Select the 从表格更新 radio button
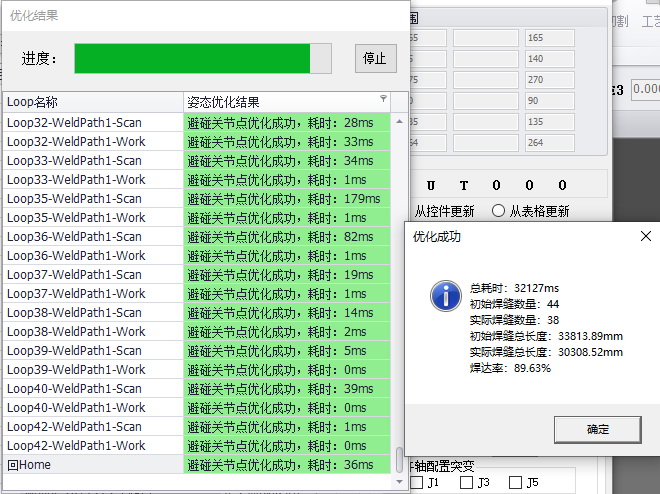The image size is (660, 494). (498, 211)
